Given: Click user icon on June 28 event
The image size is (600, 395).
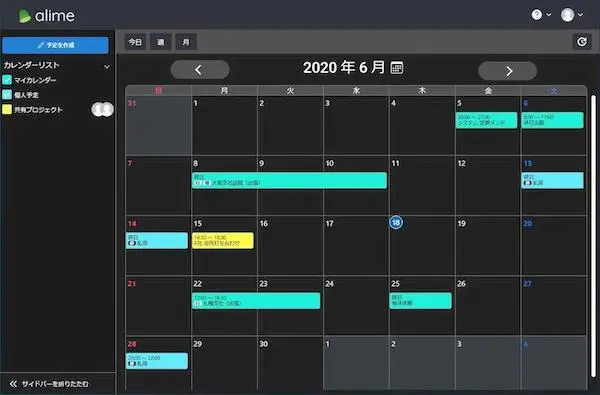Looking at the screenshot, I should pos(132,364).
